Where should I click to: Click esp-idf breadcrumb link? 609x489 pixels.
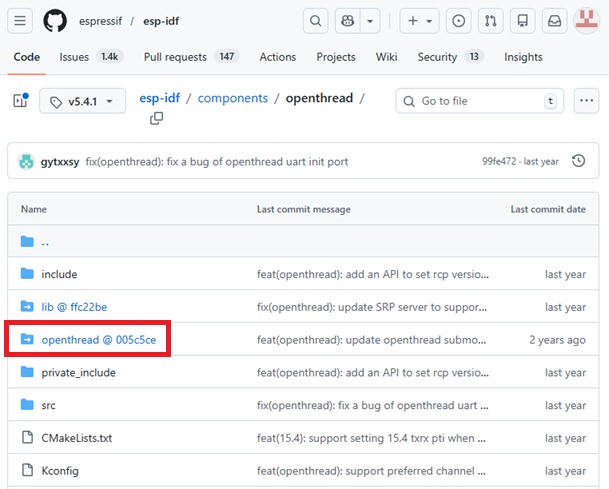point(160,98)
